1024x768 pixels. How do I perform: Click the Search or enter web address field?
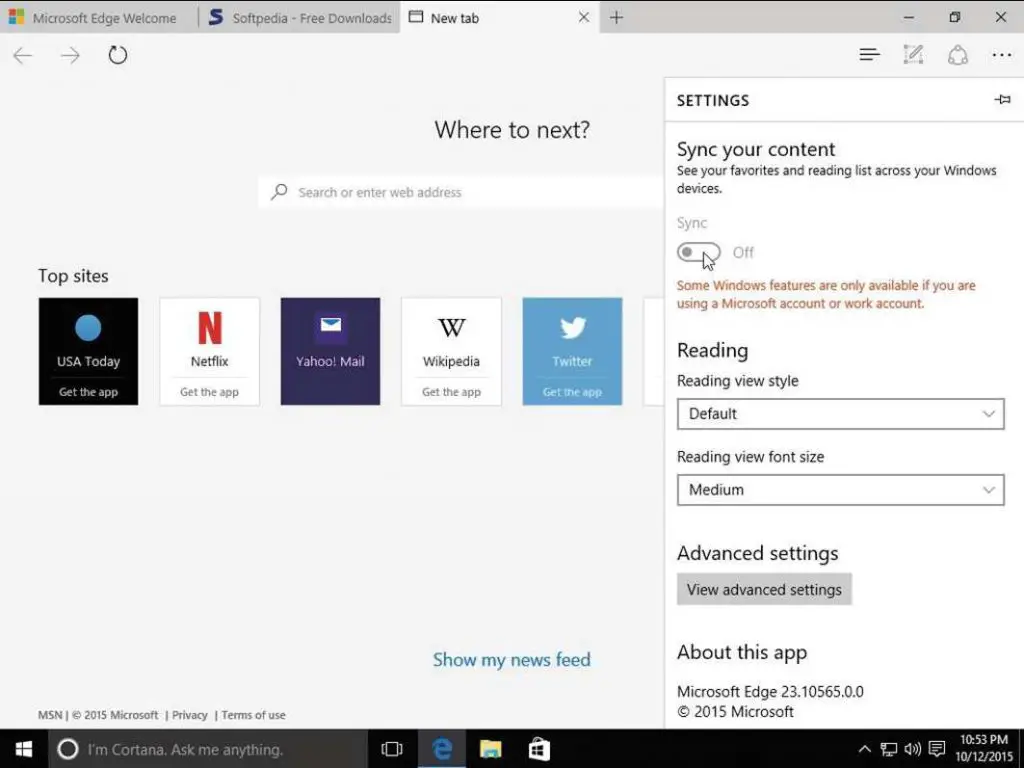click(x=461, y=192)
